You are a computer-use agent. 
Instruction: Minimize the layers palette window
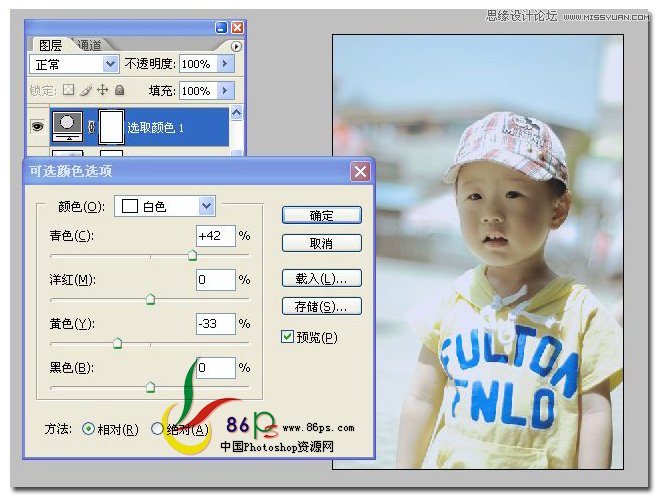pos(221,28)
